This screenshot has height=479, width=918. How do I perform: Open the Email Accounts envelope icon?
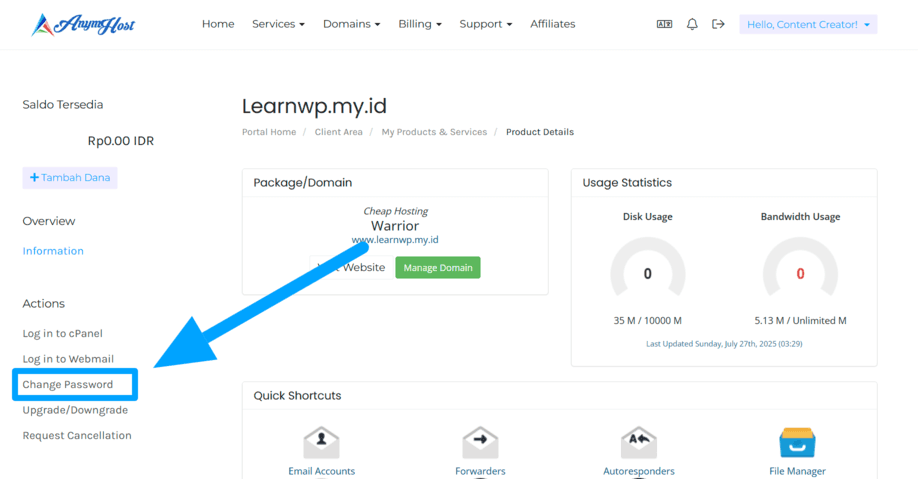tap(321, 443)
